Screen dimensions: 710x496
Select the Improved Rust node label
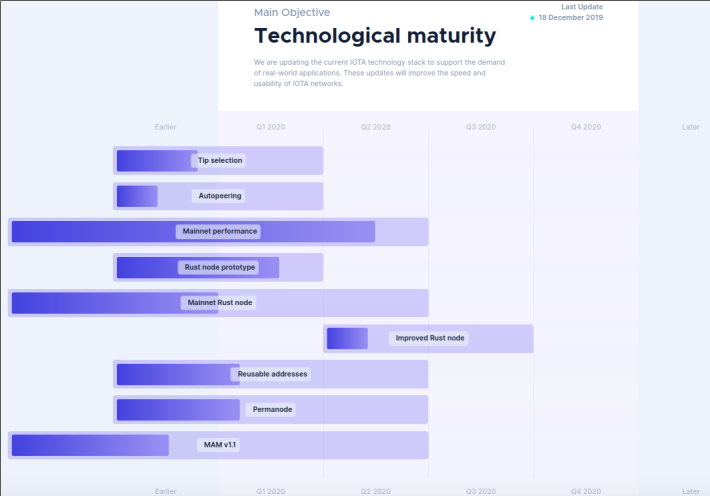(x=430, y=338)
